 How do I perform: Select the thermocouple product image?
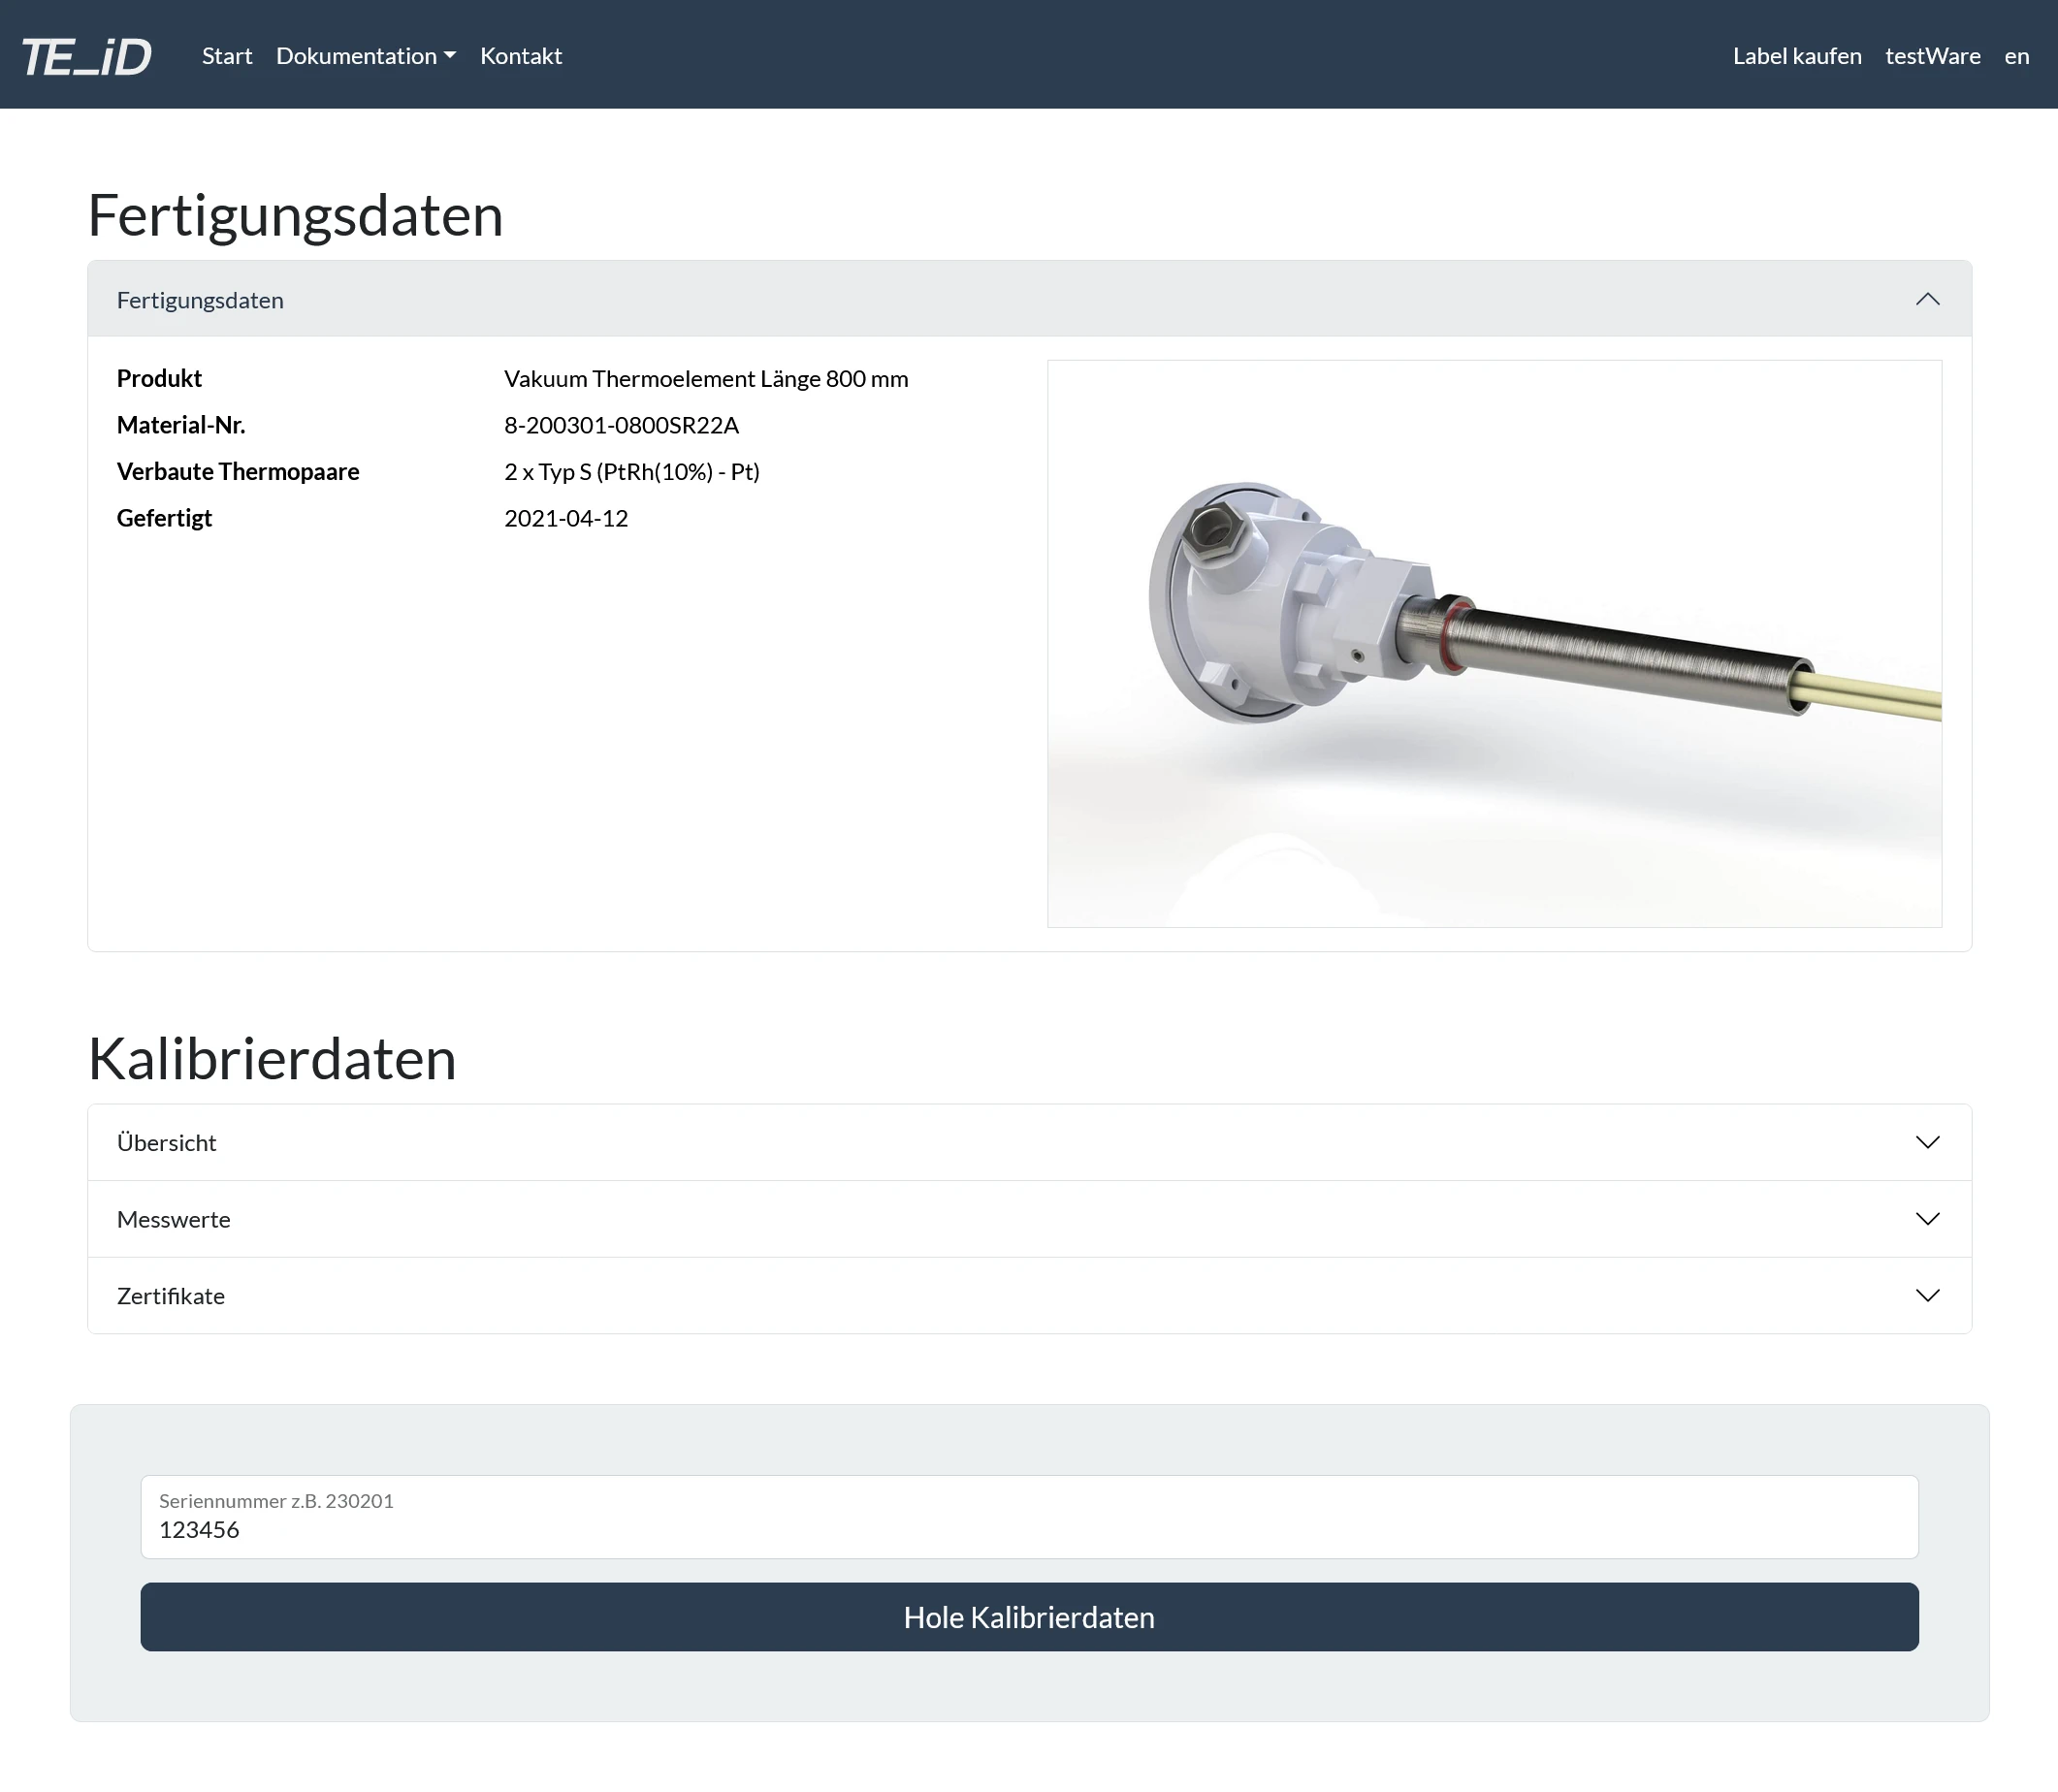pos(1493,645)
